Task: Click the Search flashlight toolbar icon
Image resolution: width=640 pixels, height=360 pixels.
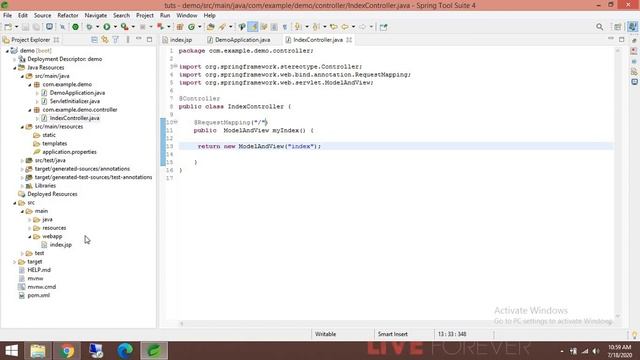Action: pyautogui.click(x=222, y=27)
